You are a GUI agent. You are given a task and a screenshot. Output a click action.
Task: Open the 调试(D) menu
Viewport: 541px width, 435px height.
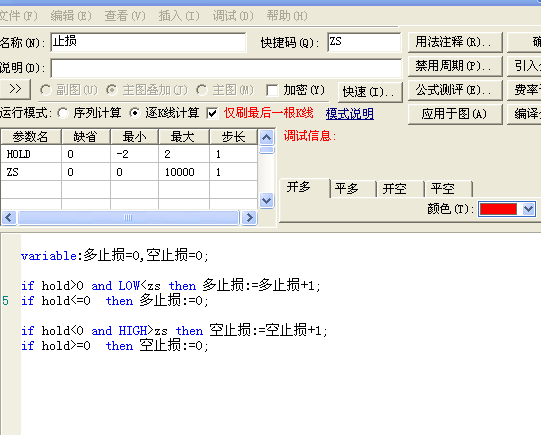(x=233, y=16)
